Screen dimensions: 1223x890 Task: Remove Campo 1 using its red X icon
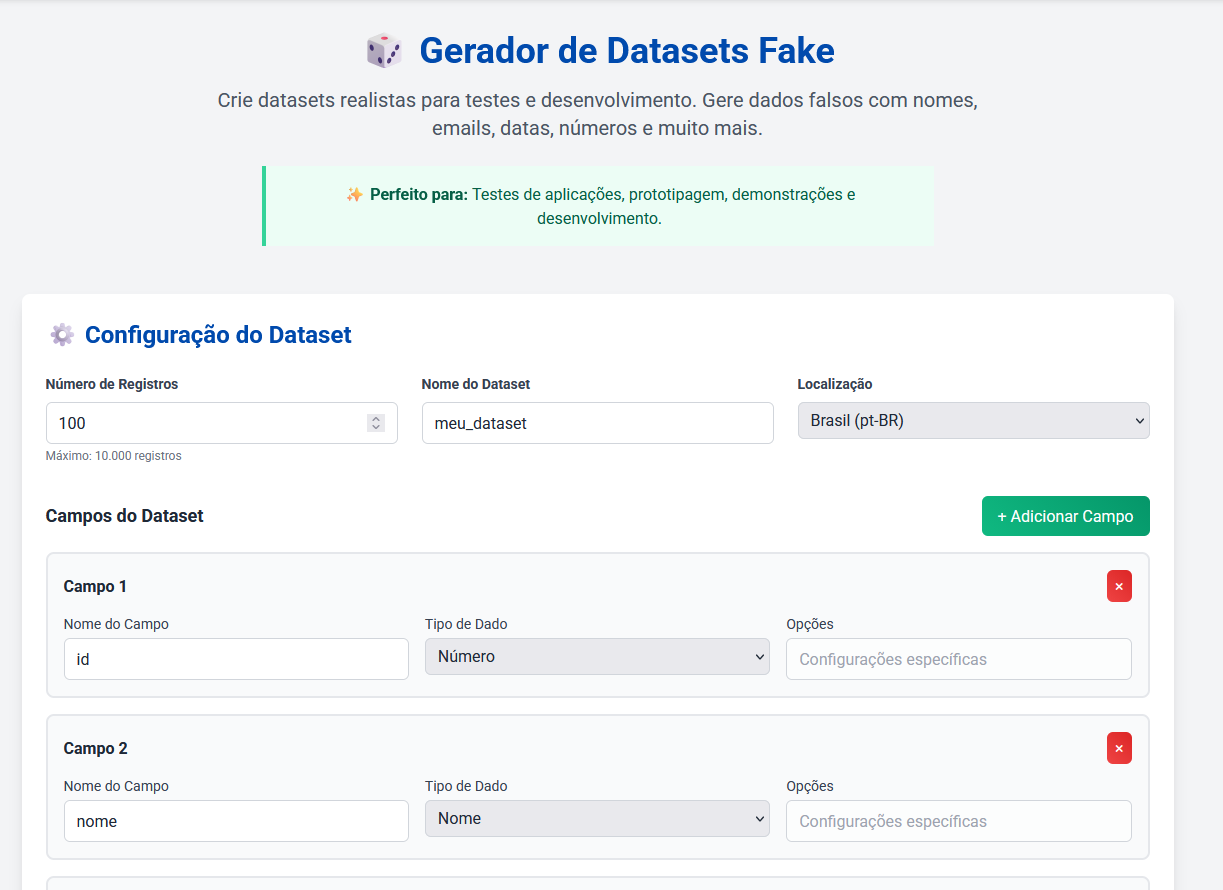(1118, 586)
